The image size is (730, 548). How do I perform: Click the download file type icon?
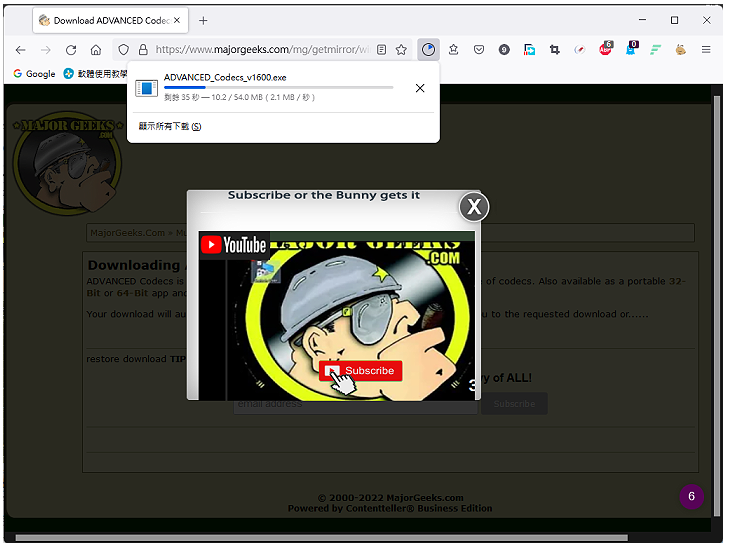pos(146,88)
